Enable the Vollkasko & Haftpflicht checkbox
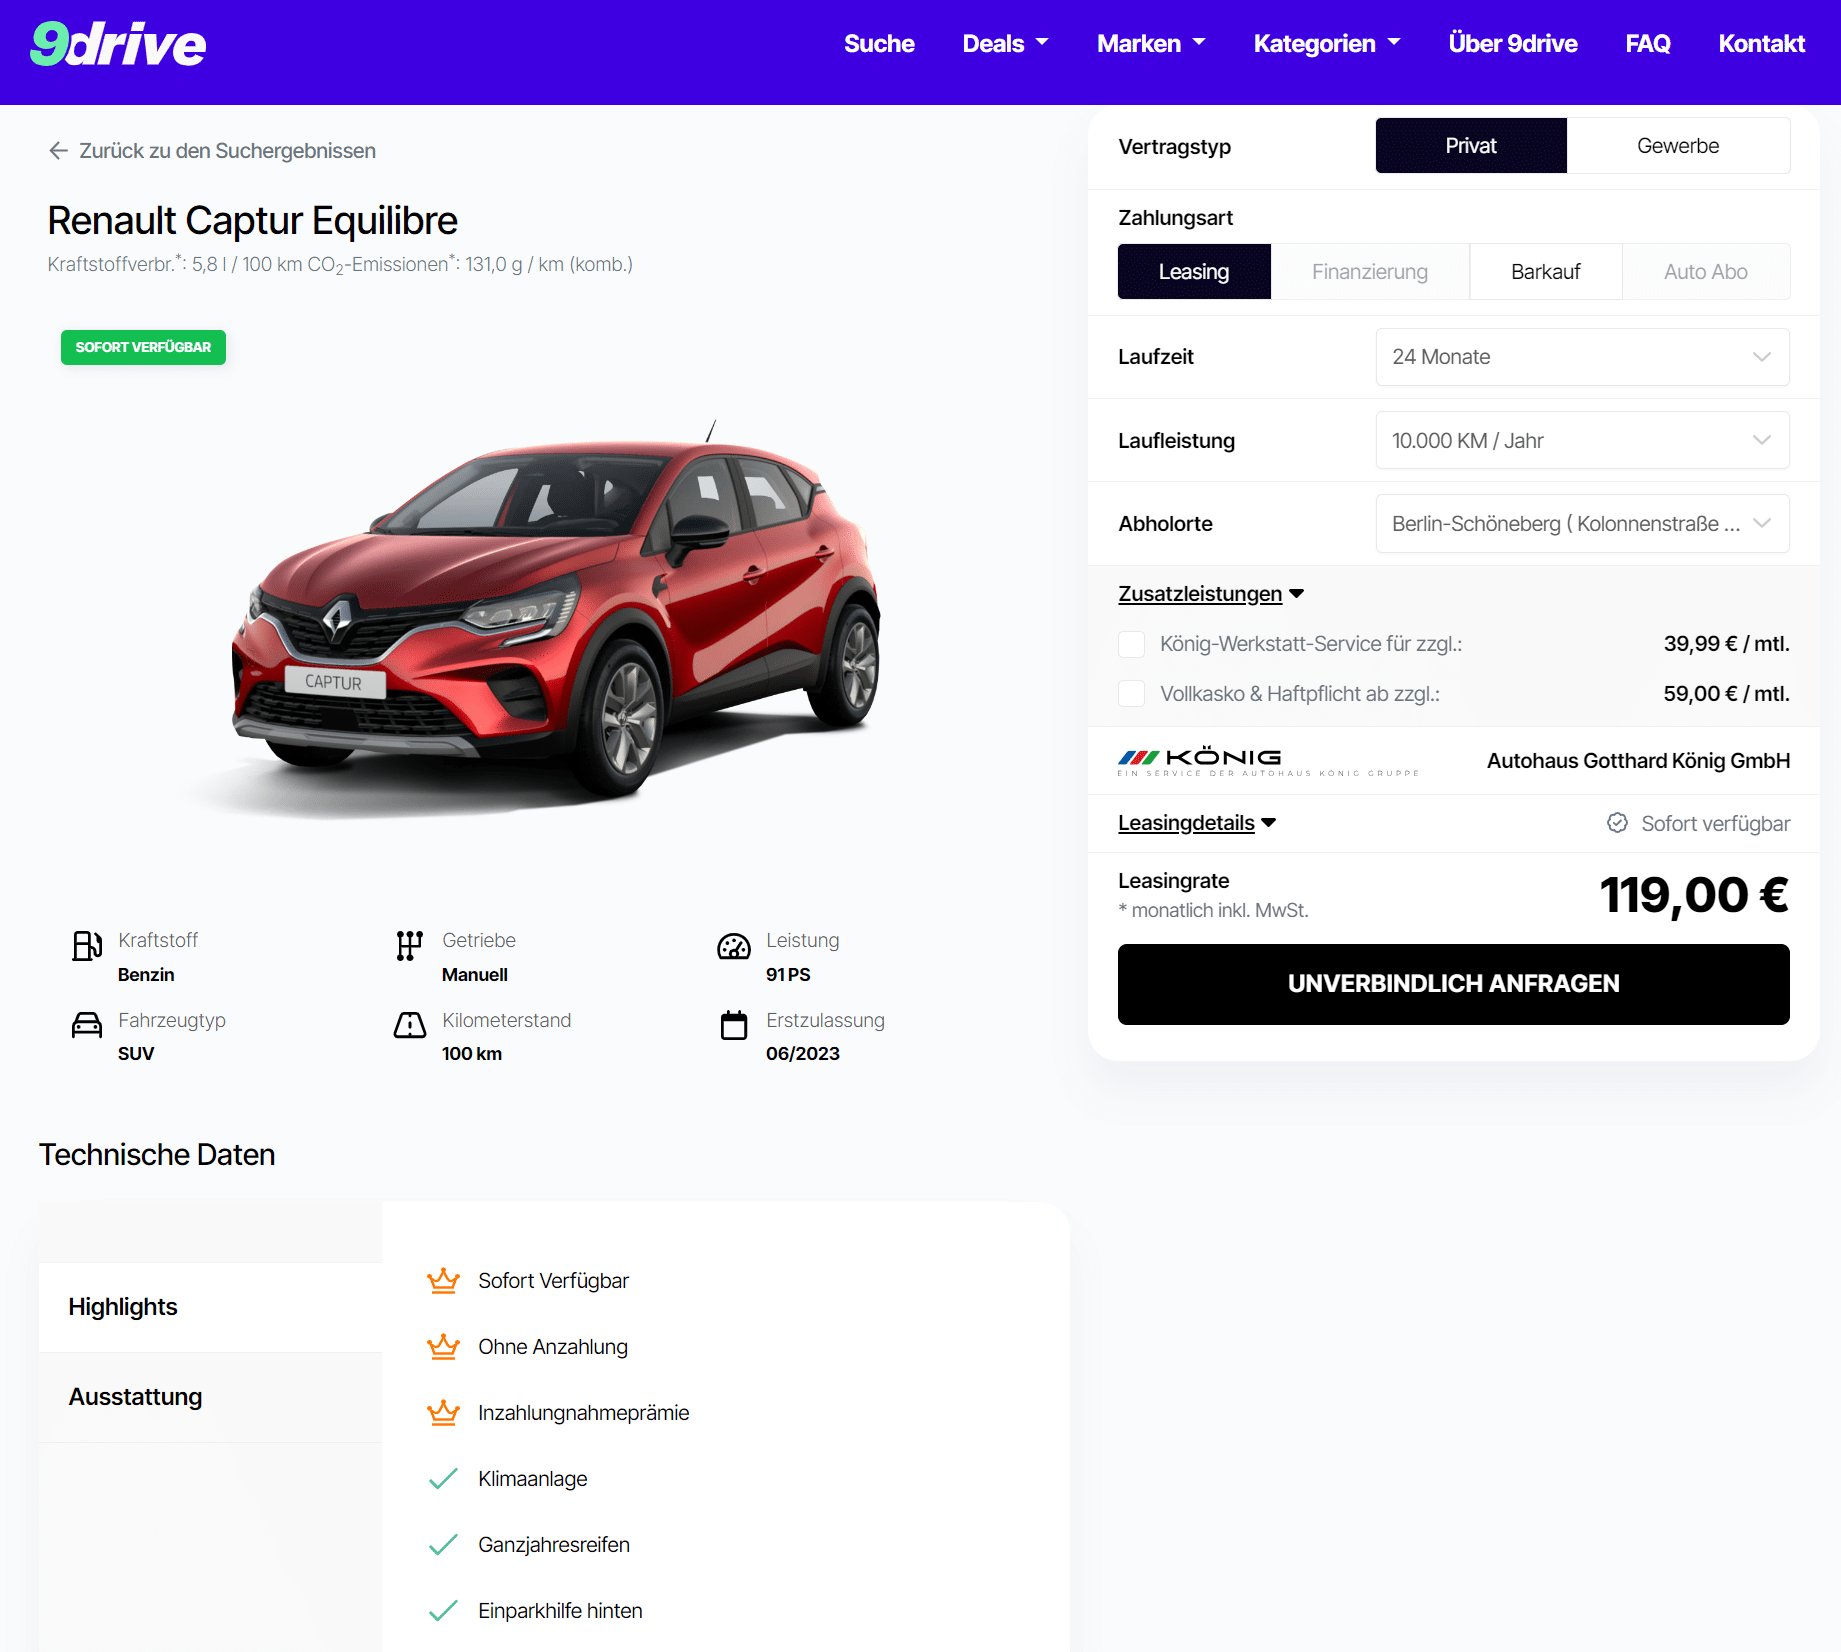This screenshot has width=1841, height=1652. tap(1131, 694)
